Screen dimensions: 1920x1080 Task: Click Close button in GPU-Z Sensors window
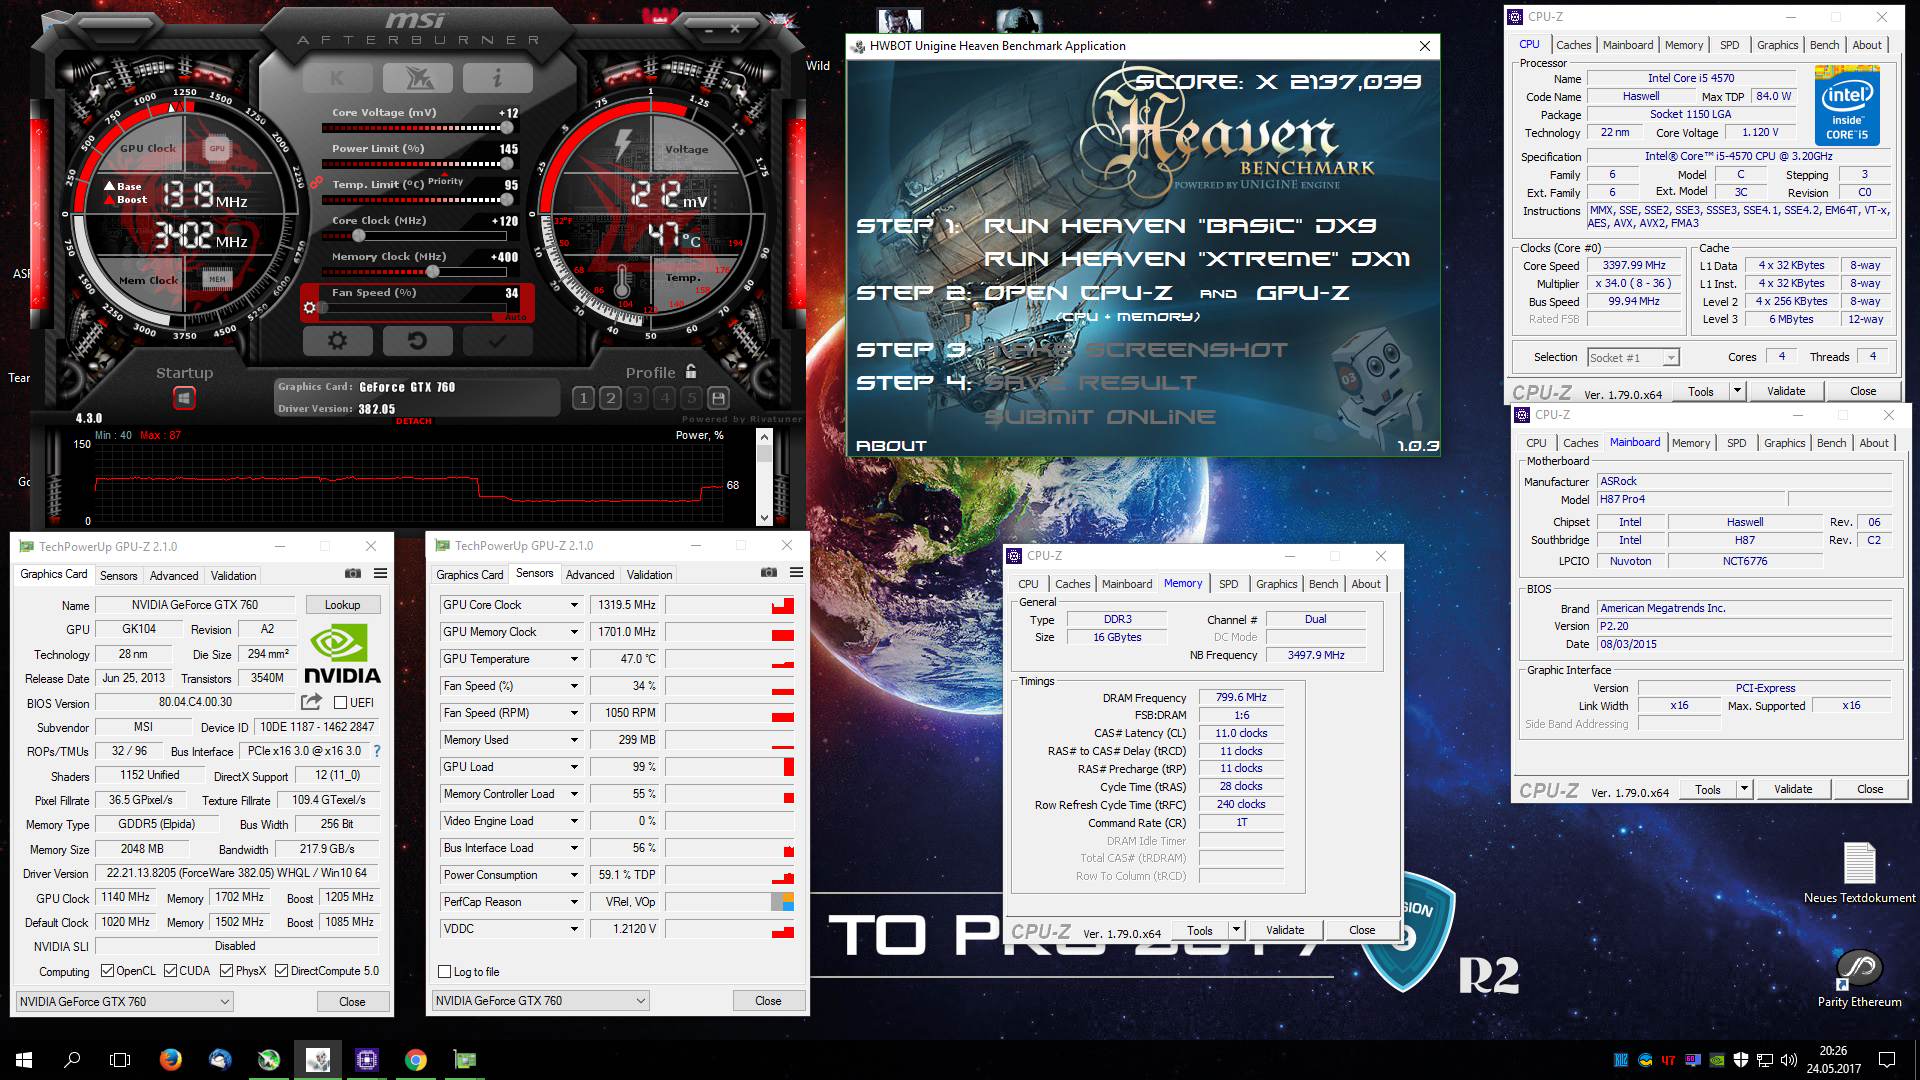click(x=768, y=1000)
